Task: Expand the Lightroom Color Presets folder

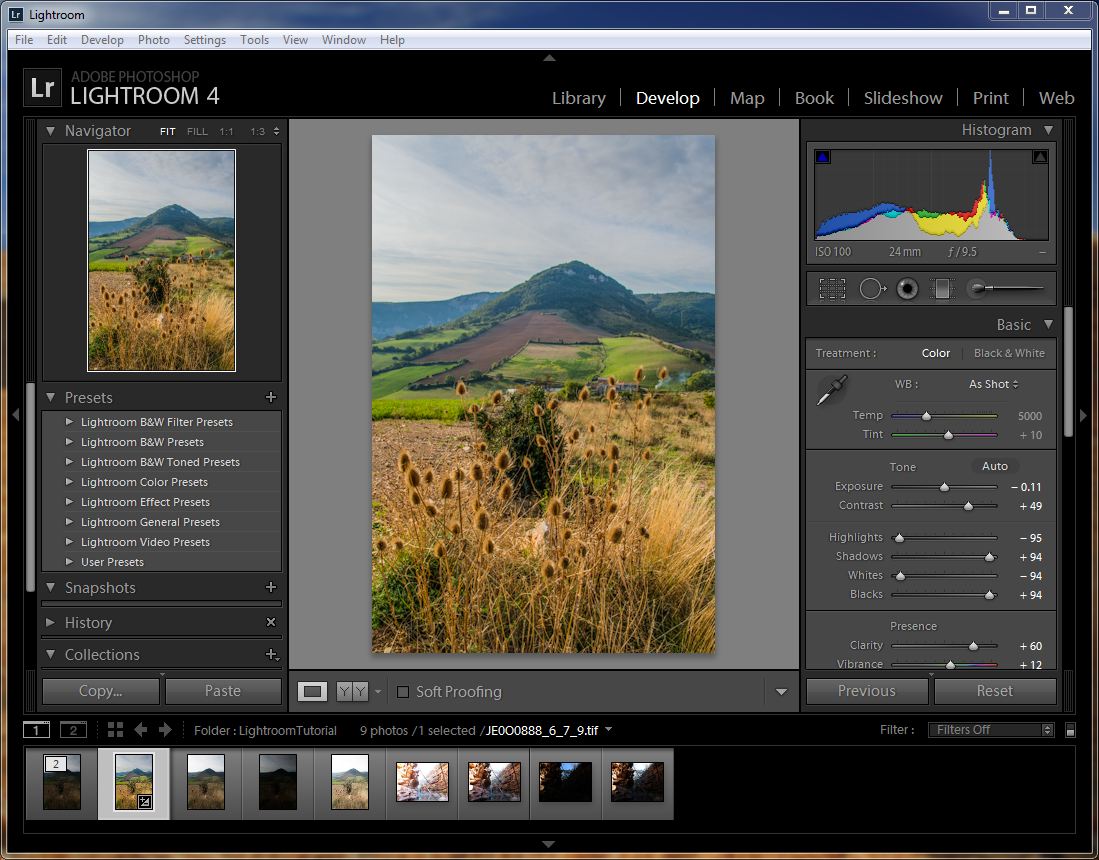Action: pos(70,482)
